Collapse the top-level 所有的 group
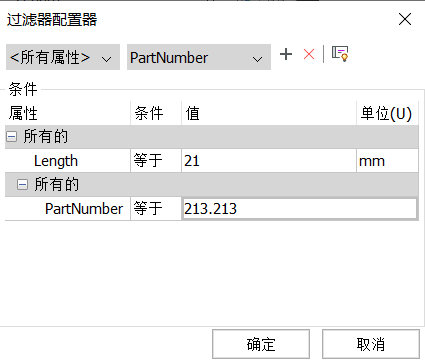 point(12,136)
